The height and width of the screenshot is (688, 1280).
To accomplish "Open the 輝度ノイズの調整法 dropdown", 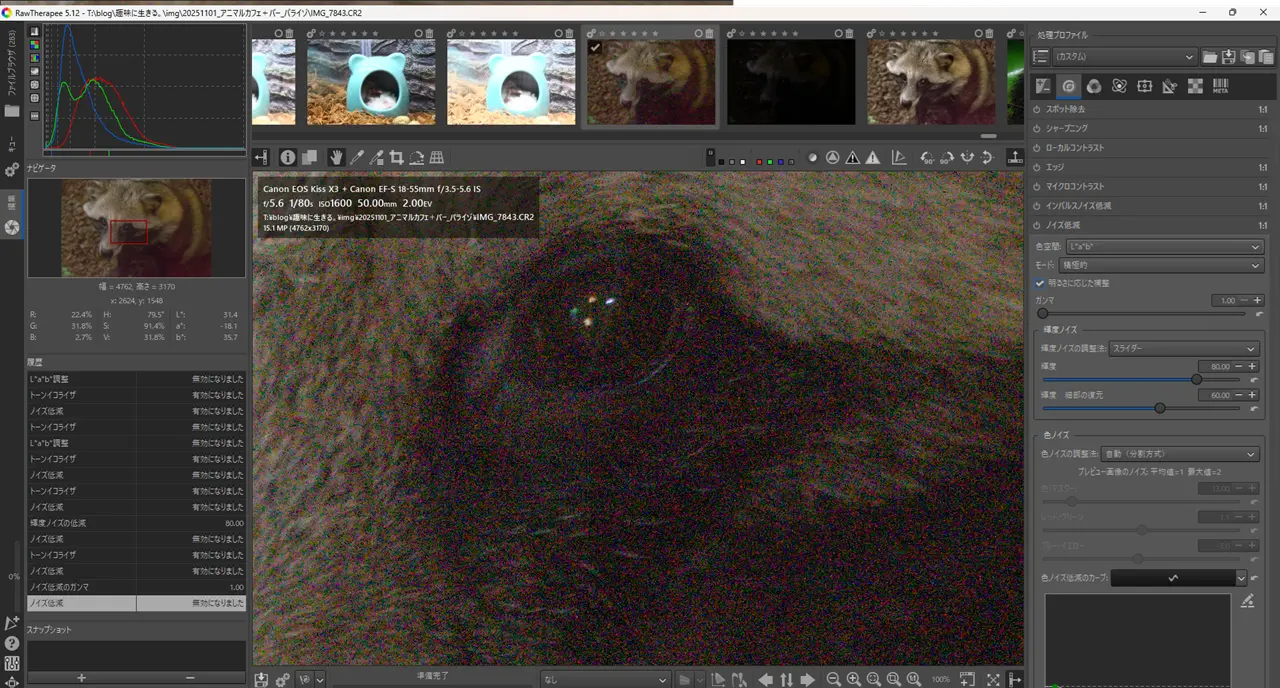I will point(1184,348).
